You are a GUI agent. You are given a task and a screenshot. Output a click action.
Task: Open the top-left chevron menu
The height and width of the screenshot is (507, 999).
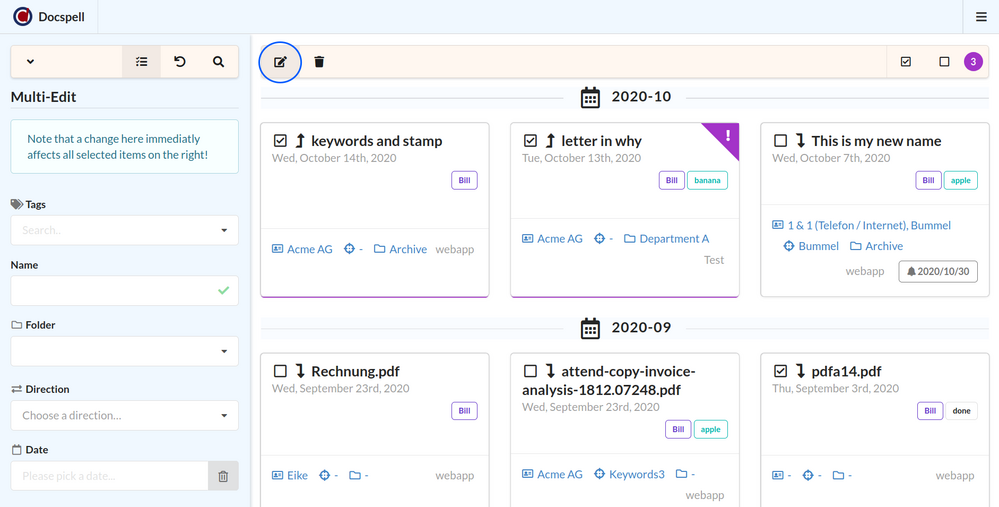coord(30,62)
